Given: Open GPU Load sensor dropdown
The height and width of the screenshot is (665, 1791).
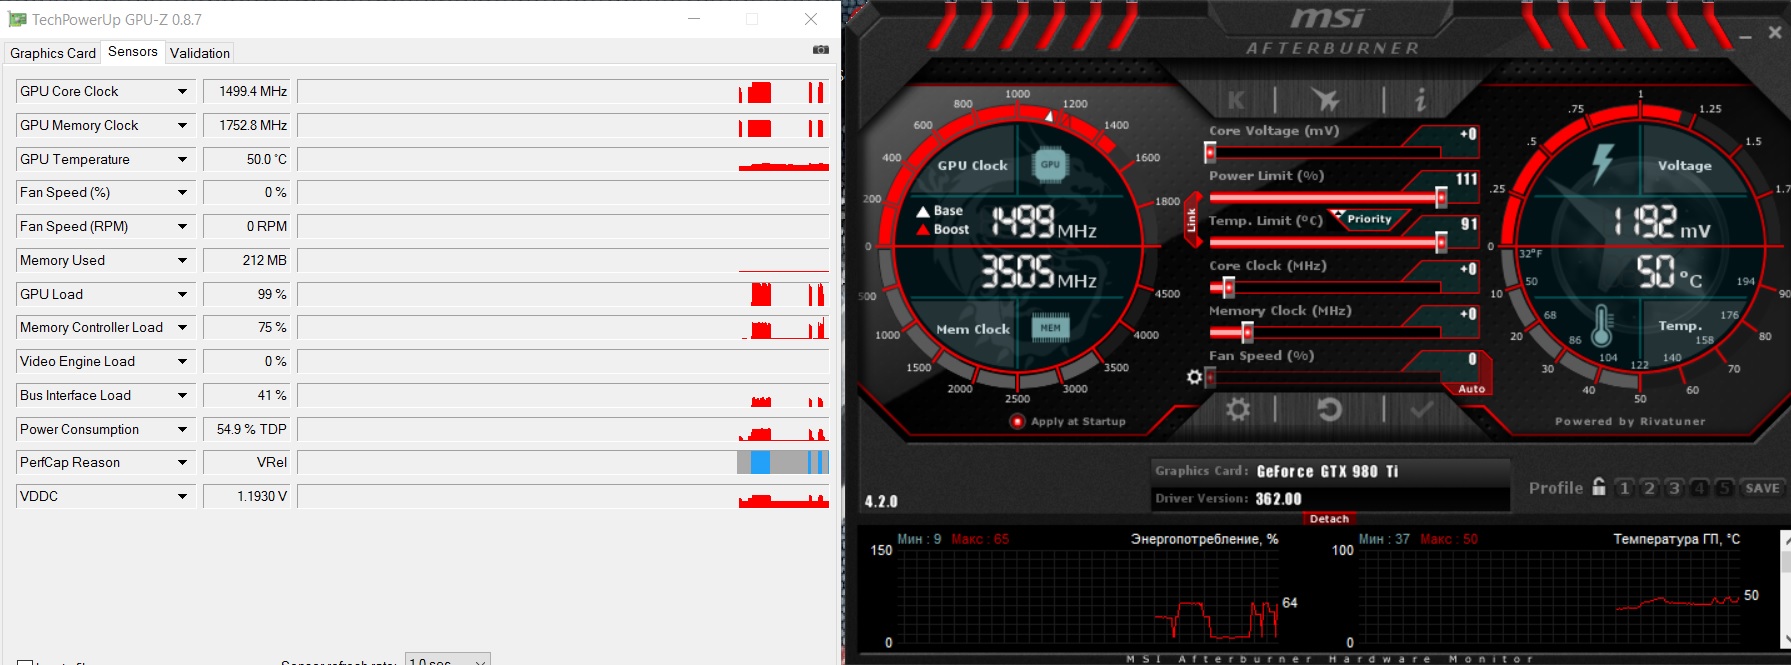Looking at the screenshot, I should [182, 294].
